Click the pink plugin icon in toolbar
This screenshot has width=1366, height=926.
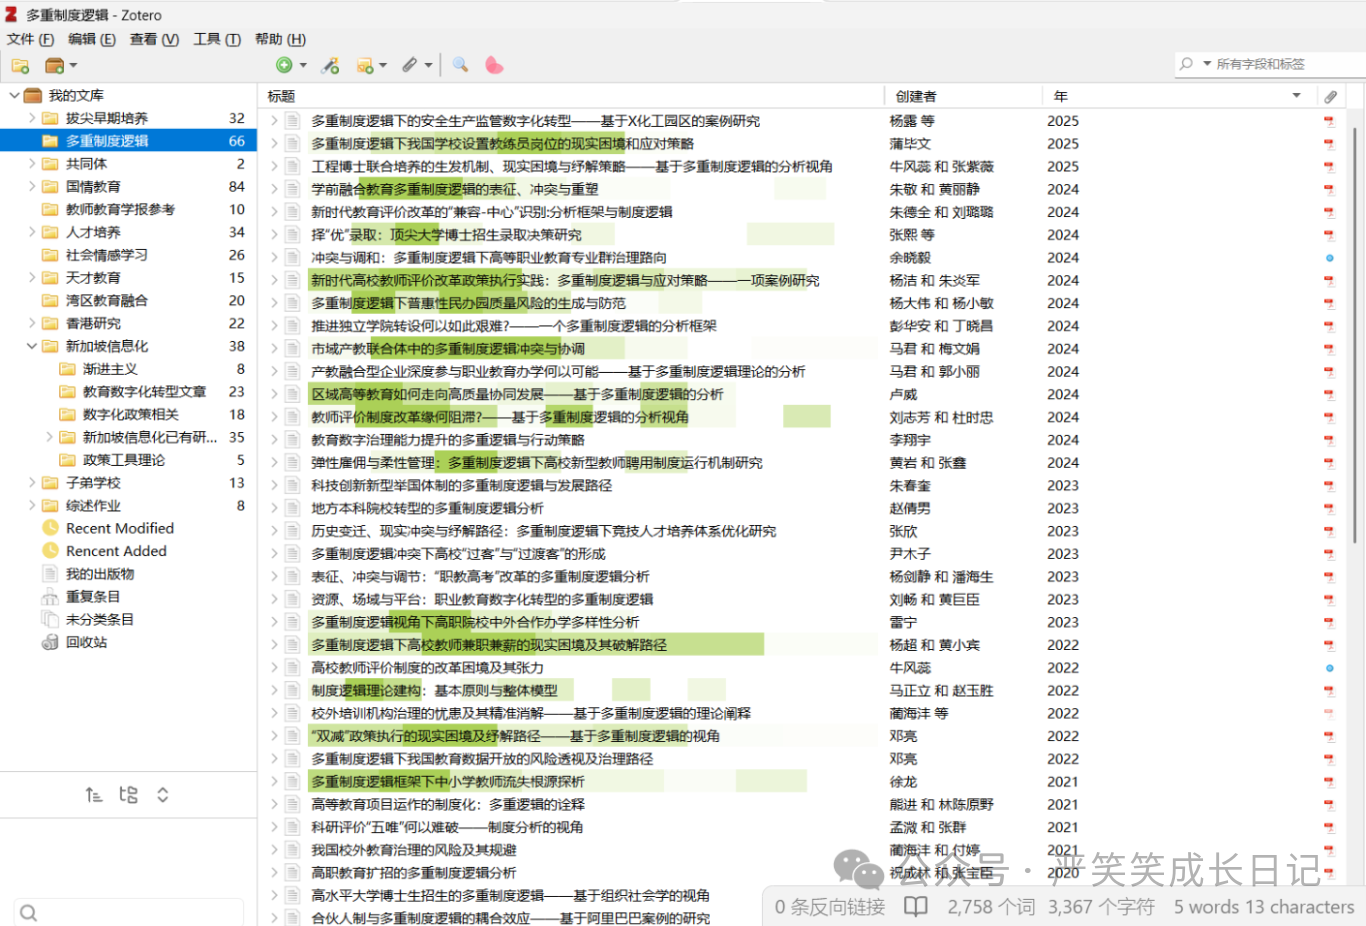(x=494, y=65)
